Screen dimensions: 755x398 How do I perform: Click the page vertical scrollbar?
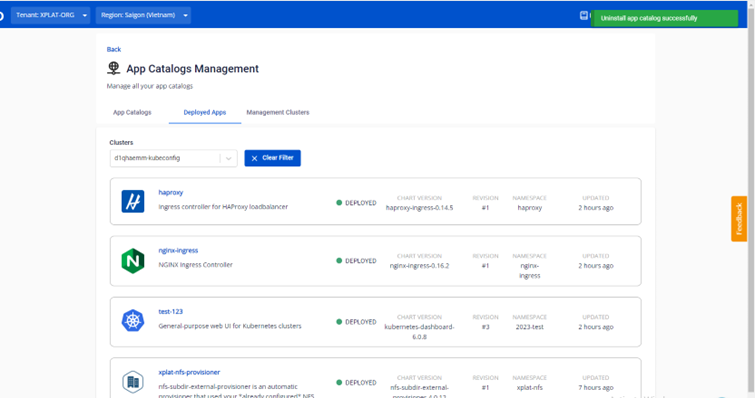[751, 199]
